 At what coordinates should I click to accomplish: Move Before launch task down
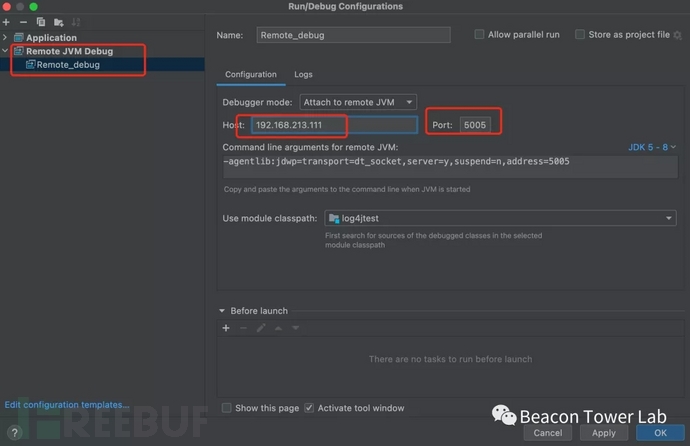coord(296,328)
